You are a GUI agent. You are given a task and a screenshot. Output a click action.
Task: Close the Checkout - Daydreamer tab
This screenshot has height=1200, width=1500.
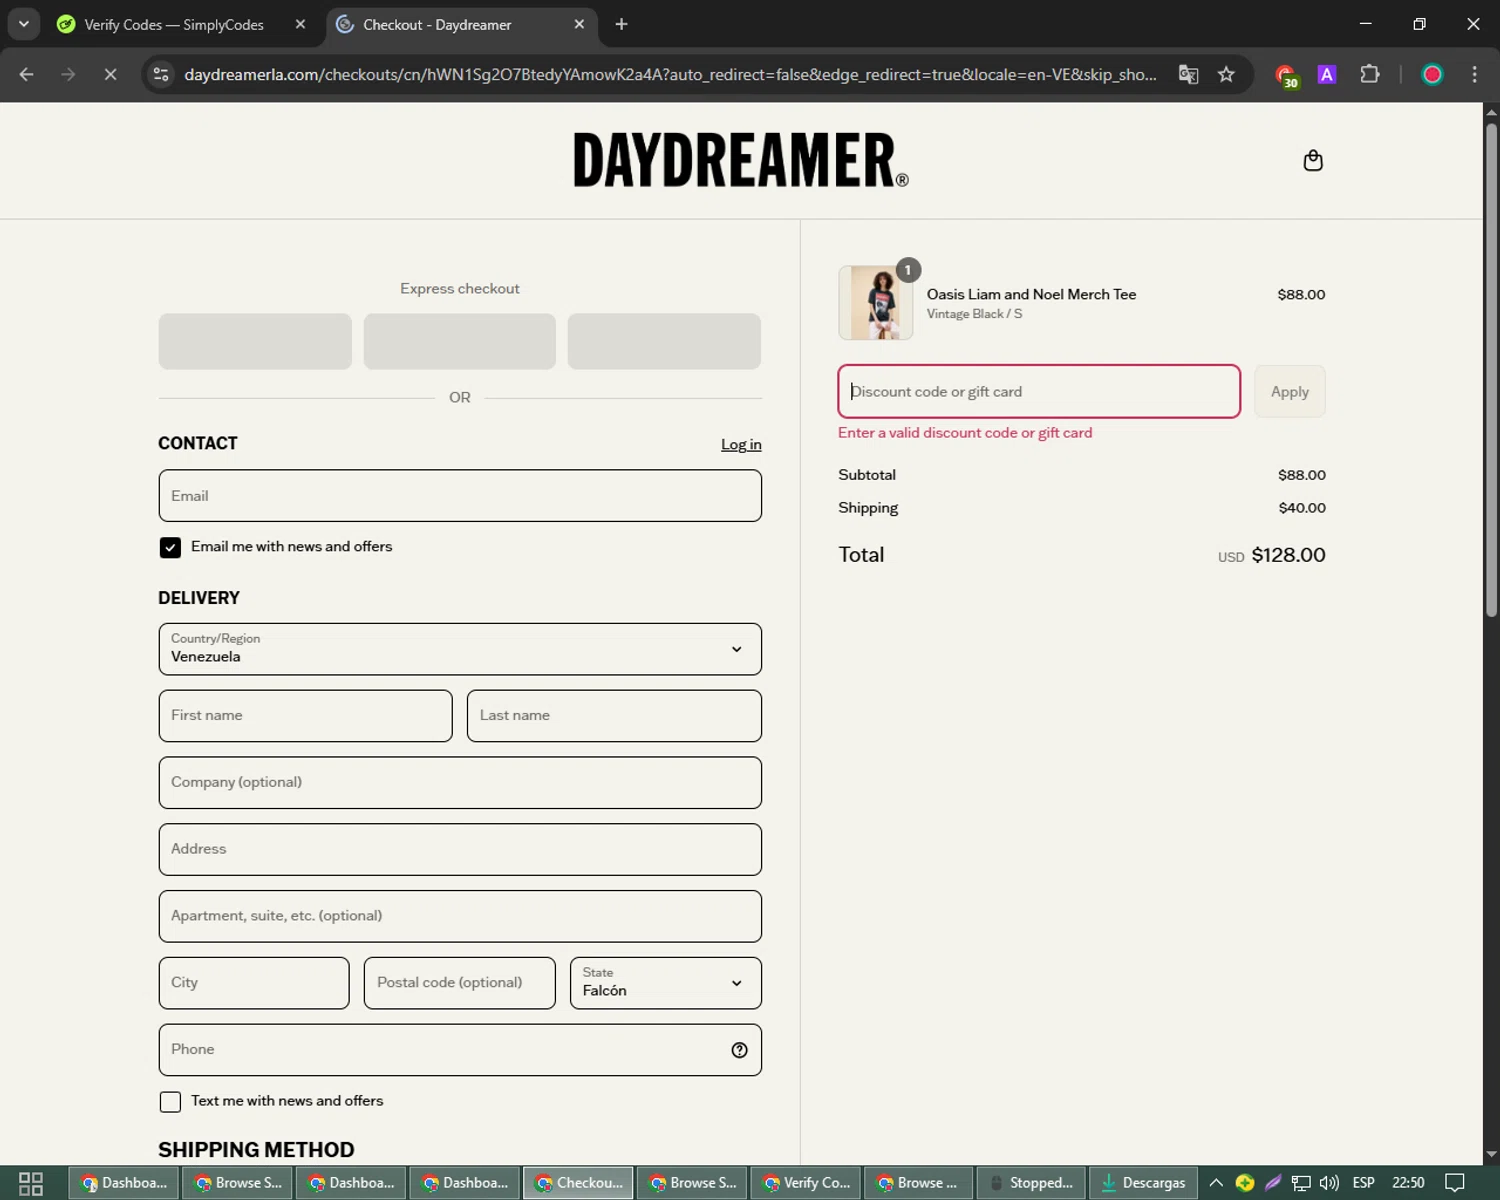click(x=579, y=24)
